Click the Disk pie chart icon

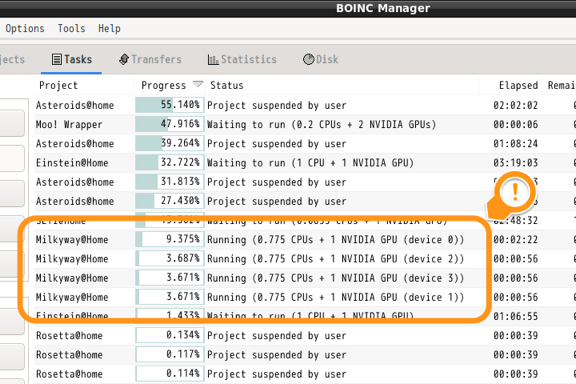[309, 59]
